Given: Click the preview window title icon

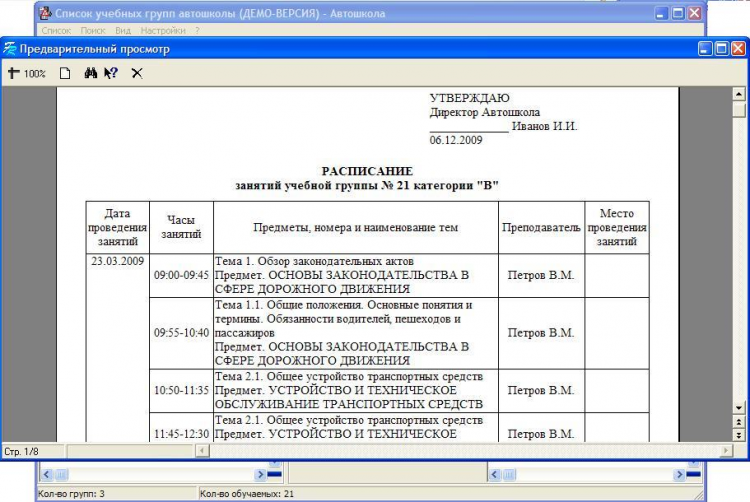Looking at the screenshot, I should click(9, 49).
